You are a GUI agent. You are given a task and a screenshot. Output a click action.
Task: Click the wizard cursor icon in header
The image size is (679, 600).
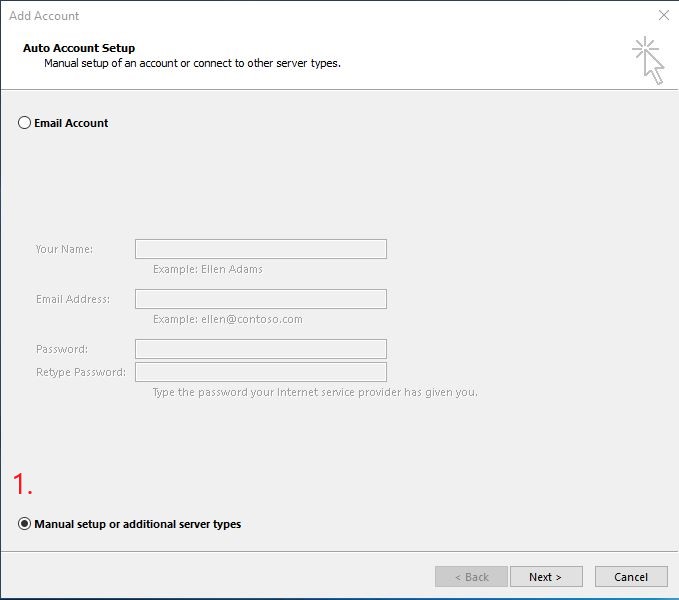[x=648, y=60]
